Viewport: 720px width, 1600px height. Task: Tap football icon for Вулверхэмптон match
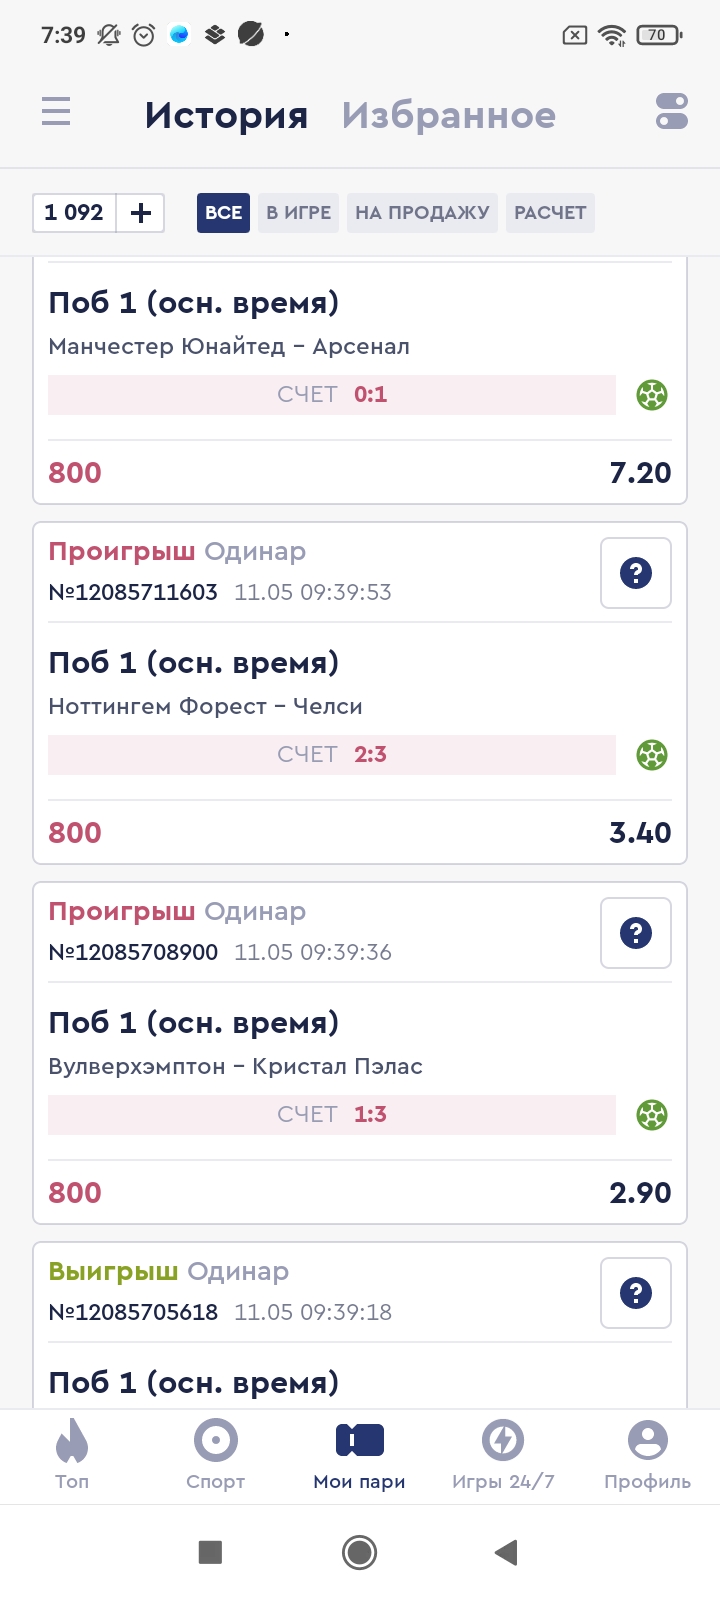pos(652,1115)
